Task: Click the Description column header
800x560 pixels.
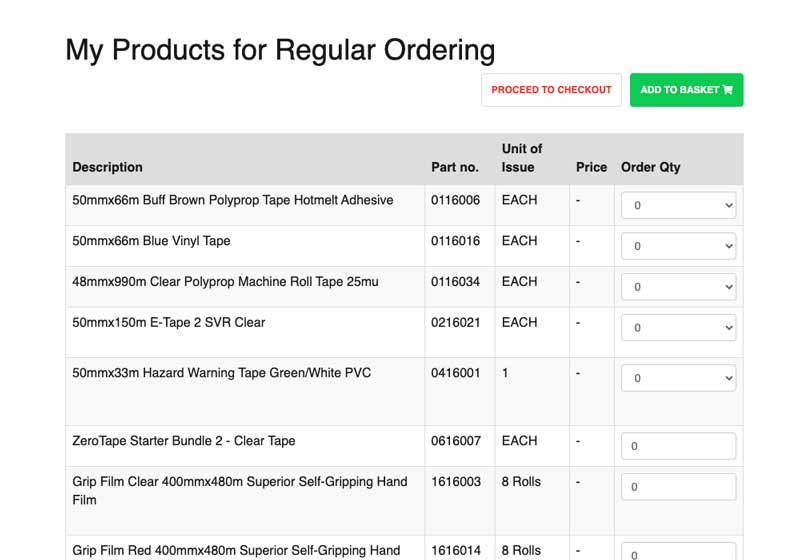Action: [108, 167]
